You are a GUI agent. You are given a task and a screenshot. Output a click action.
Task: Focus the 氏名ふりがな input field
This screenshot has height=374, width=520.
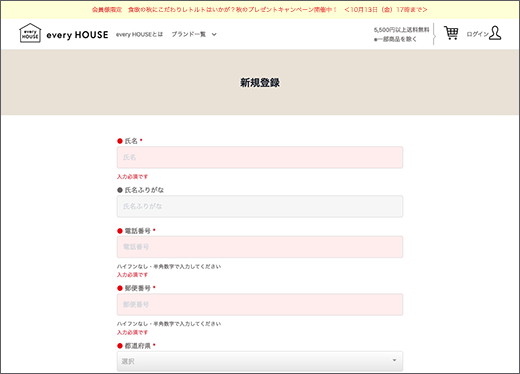[x=260, y=206]
